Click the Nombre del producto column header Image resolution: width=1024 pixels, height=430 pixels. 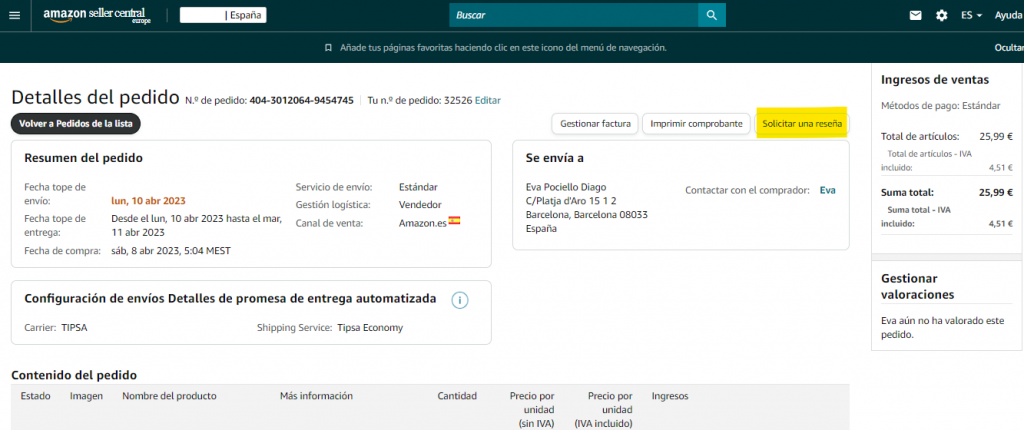[x=169, y=396]
